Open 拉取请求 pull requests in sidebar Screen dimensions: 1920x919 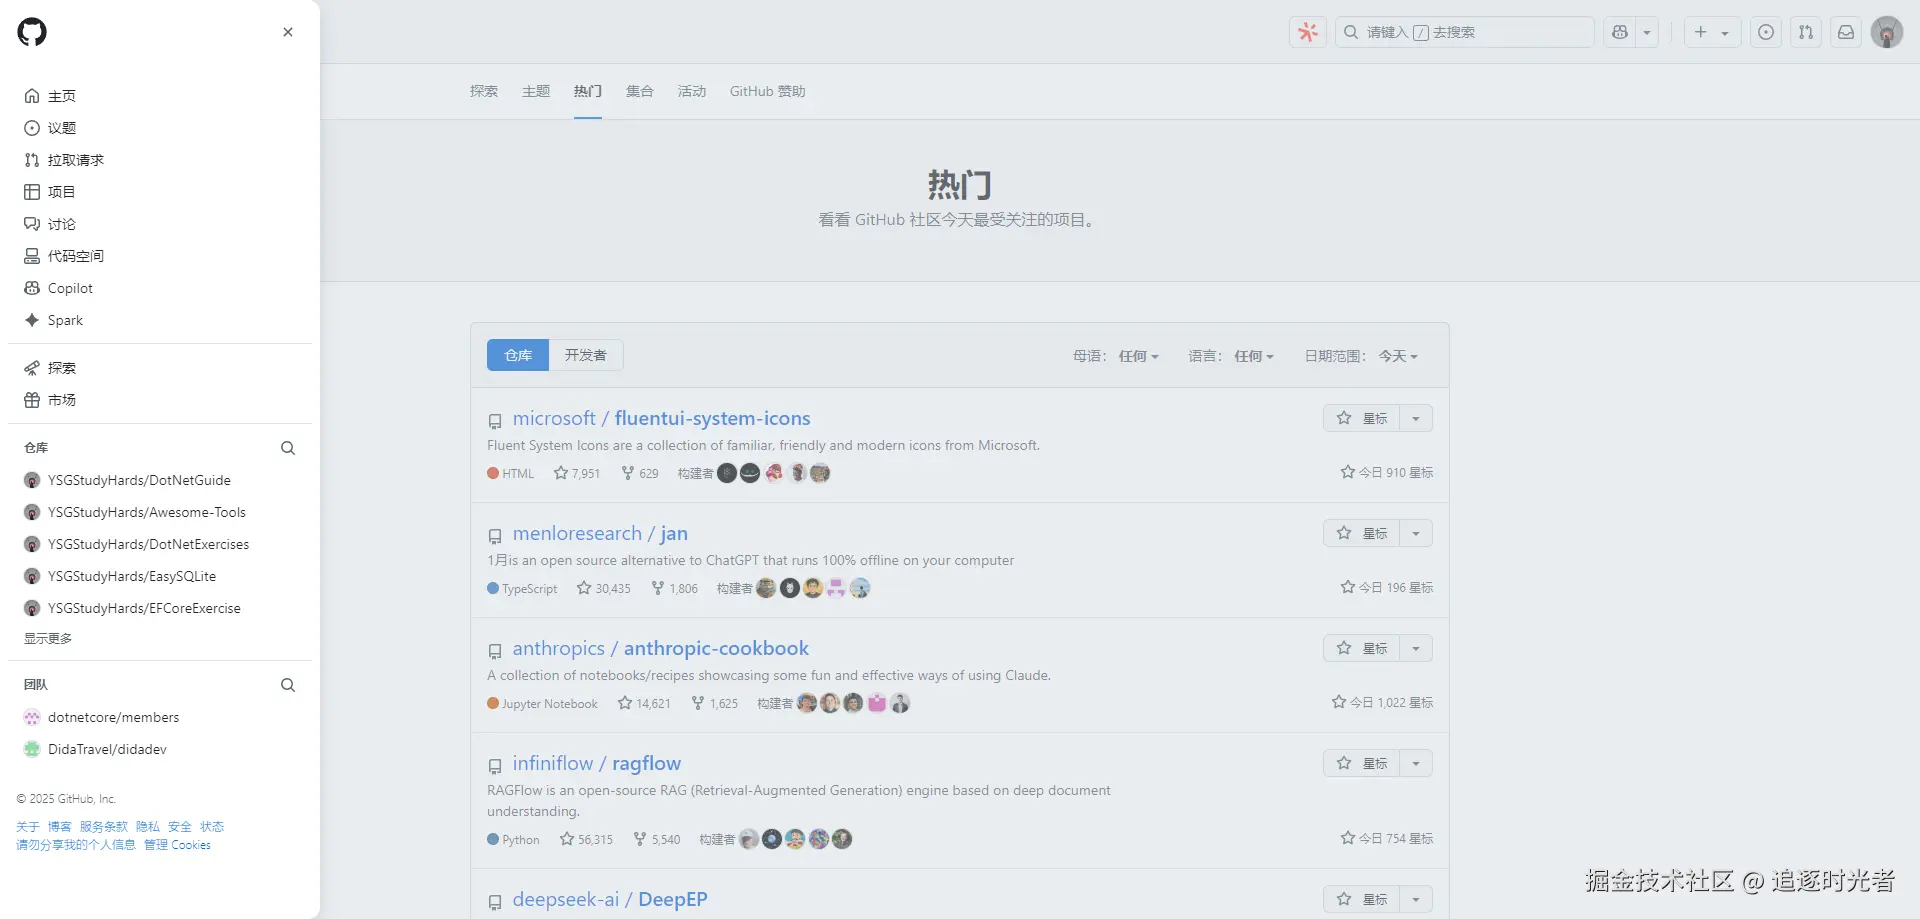coord(160,160)
